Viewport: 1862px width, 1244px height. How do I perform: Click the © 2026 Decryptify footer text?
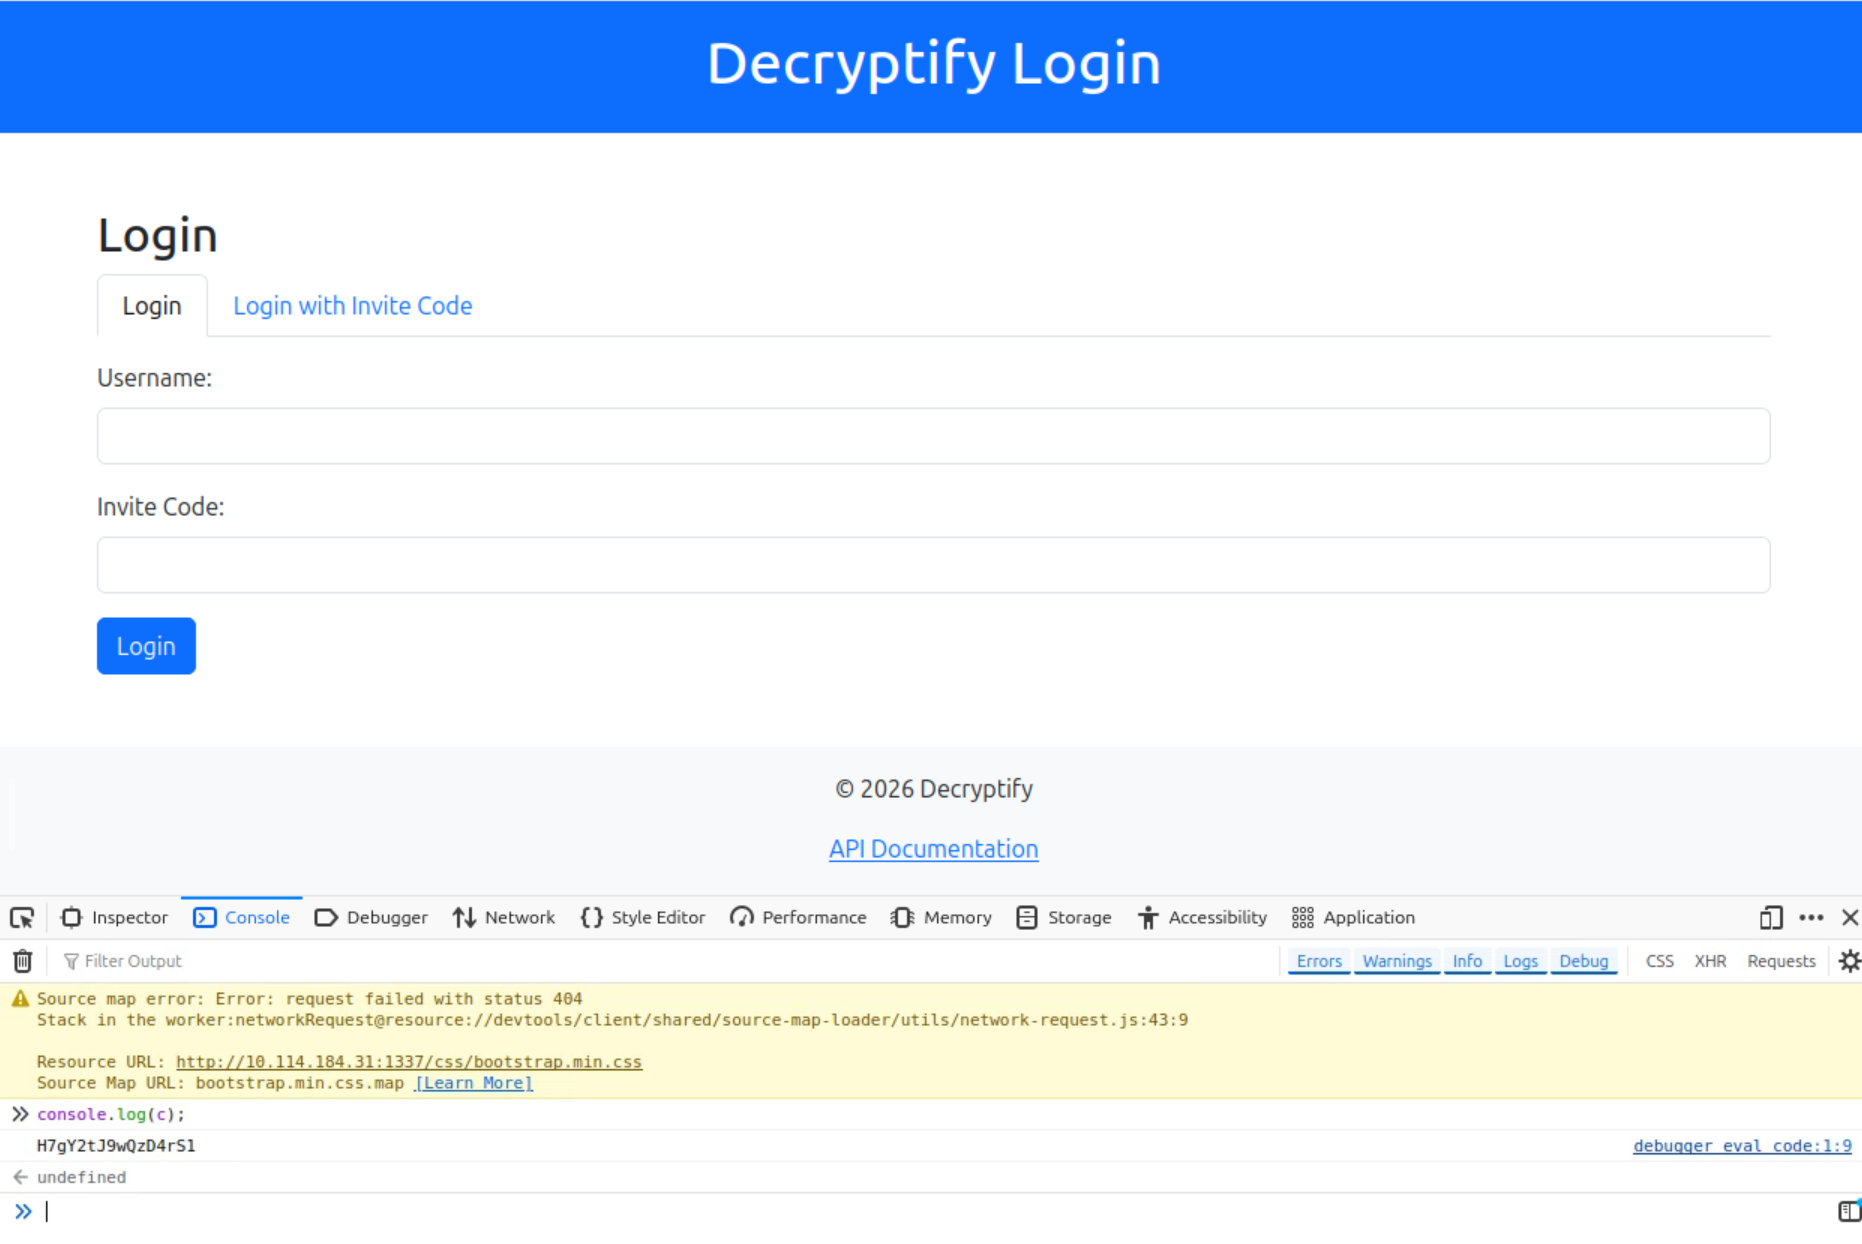click(934, 789)
